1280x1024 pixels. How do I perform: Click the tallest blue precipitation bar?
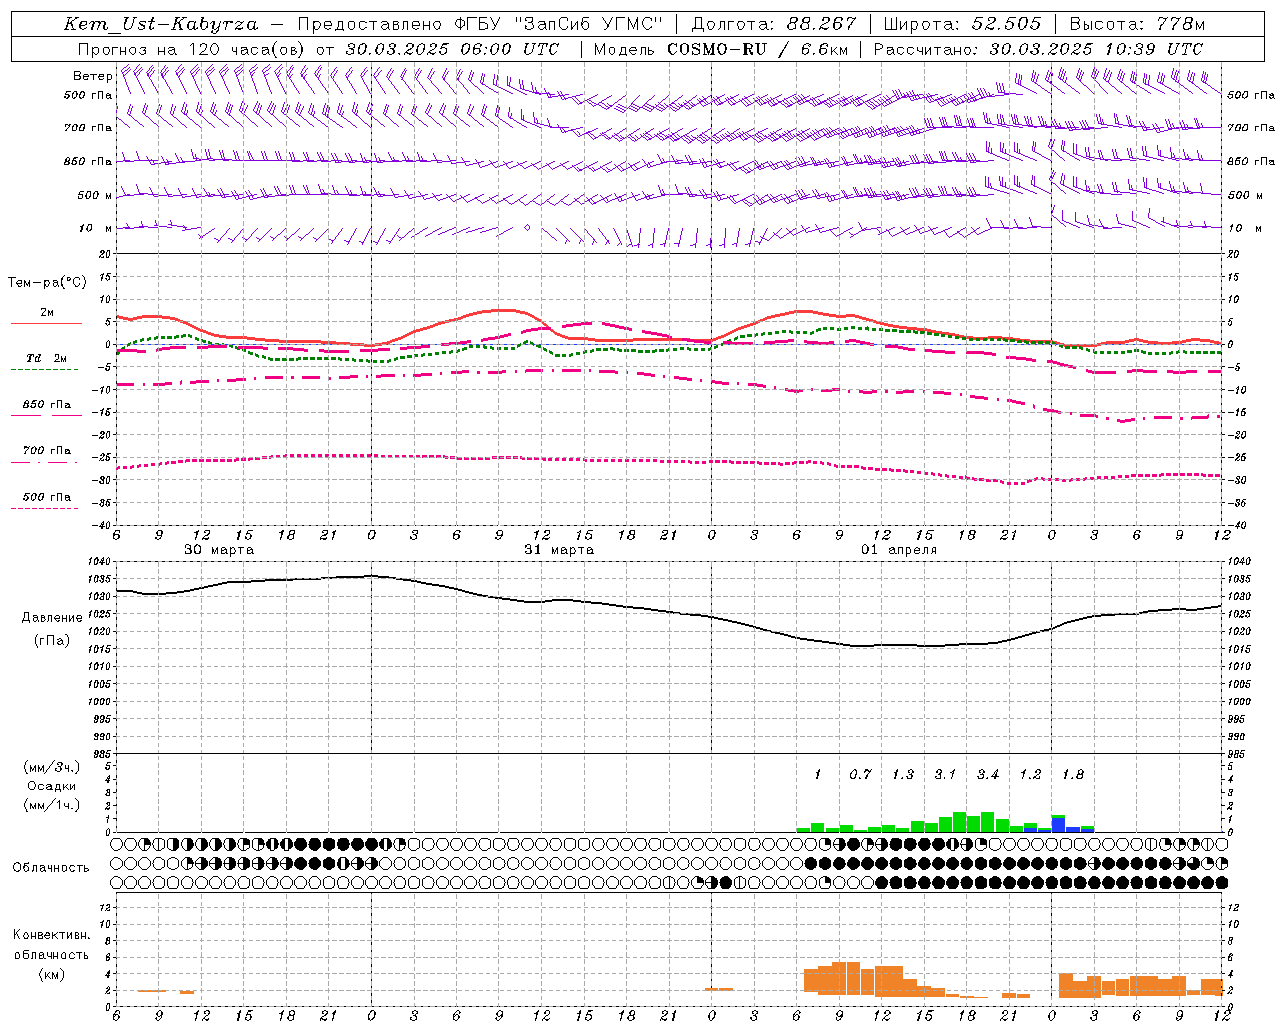(1058, 823)
